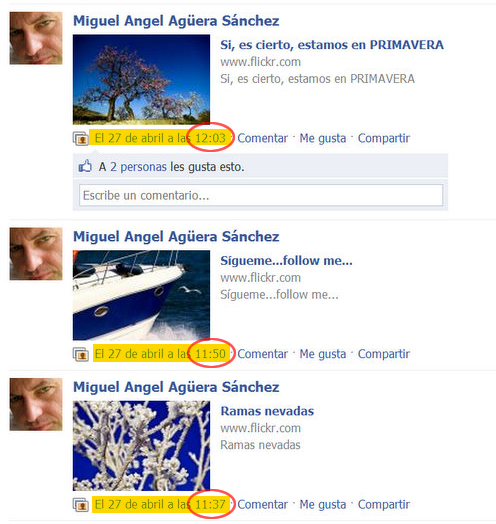Viewport: 496px width, 524px height.
Task: Open the blue boat photo thumbnail
Action: point(141,295)
